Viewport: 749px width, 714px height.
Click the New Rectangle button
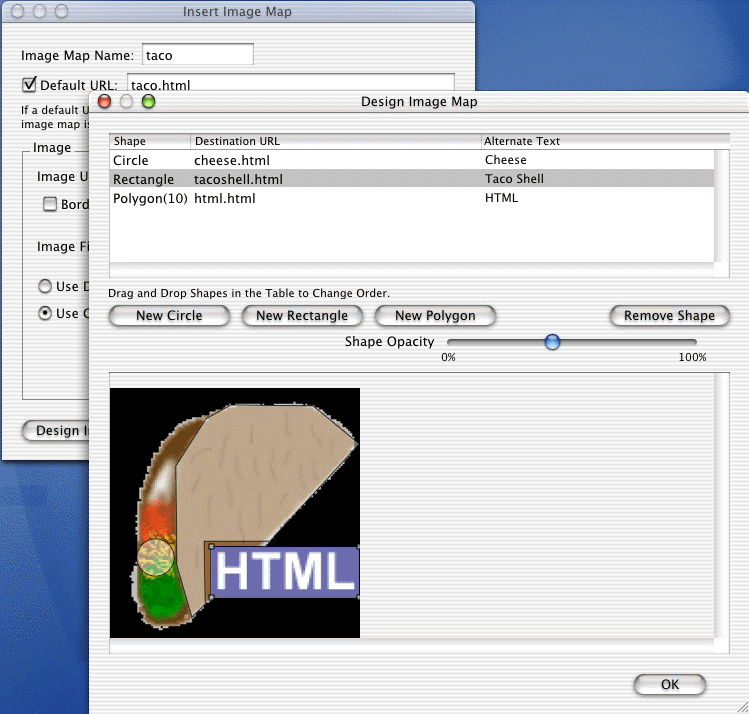(x=302, y=316)
